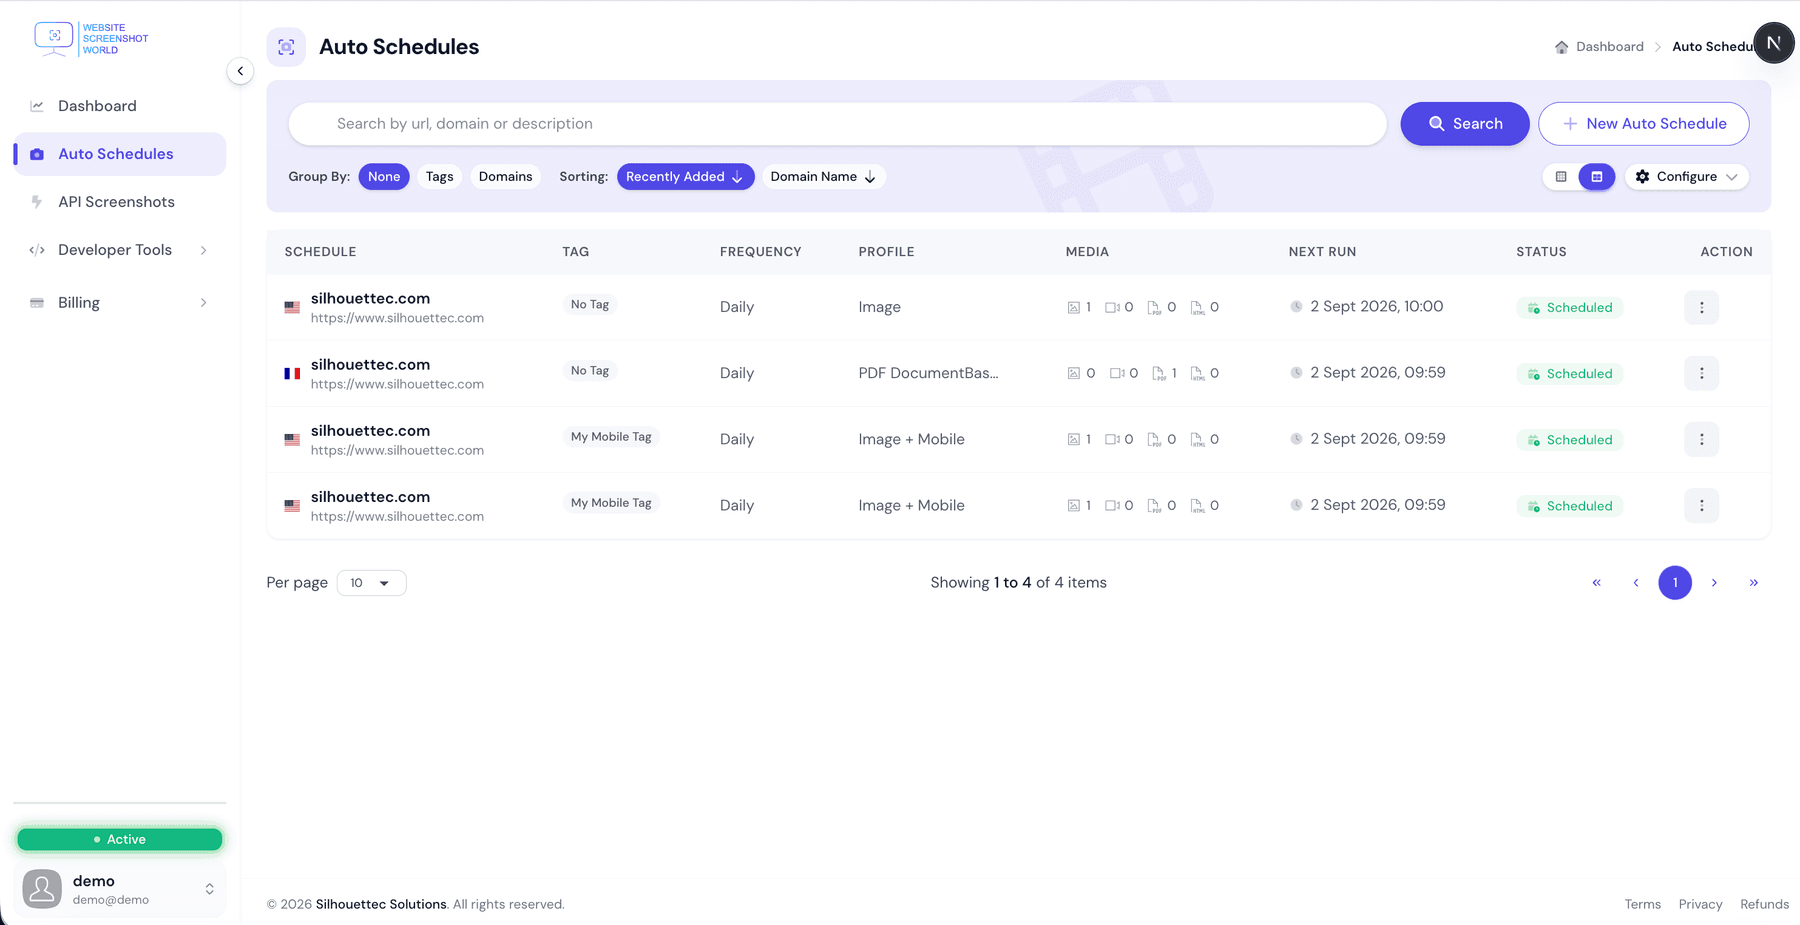This screenshot has height=925, width=1800.
Task: Select page 1 in pagination
Action: [x=1675, y=583]
